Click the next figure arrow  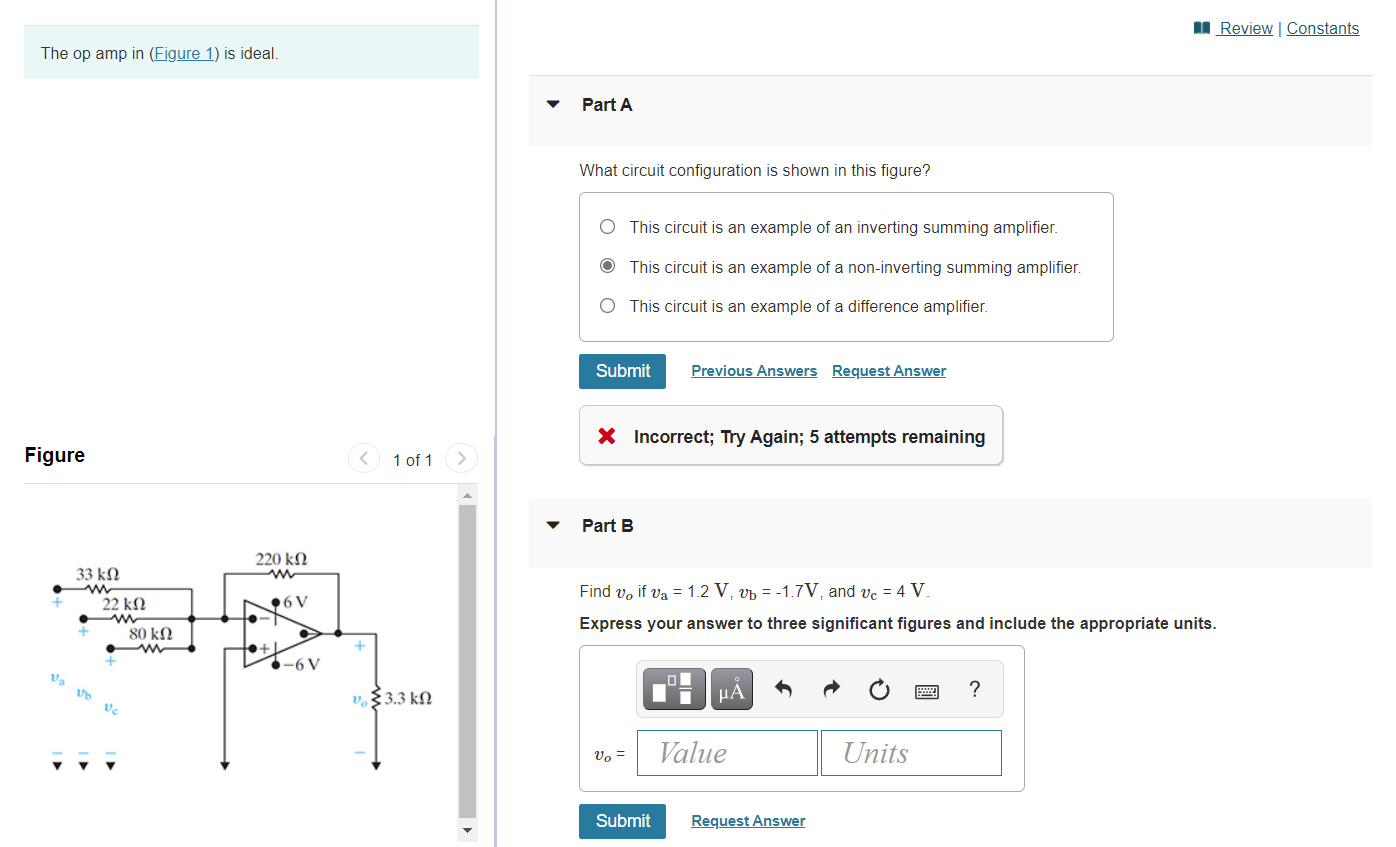click(461, 458)
